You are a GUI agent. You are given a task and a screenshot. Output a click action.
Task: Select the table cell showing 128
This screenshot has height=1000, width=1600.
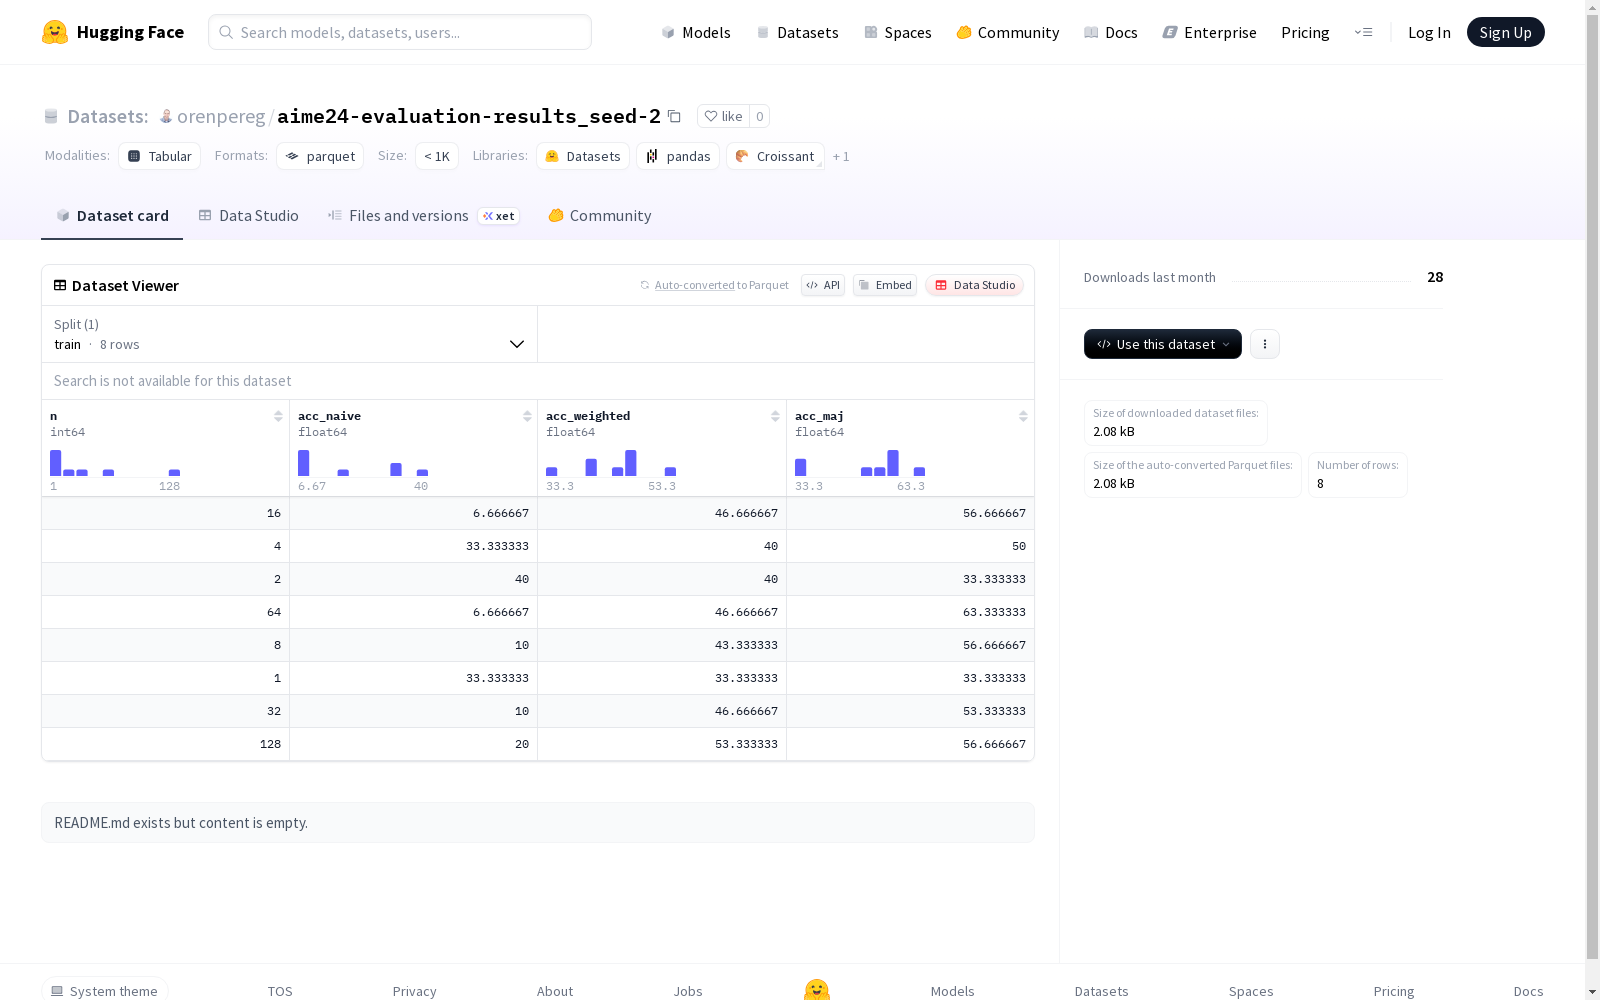166,744
